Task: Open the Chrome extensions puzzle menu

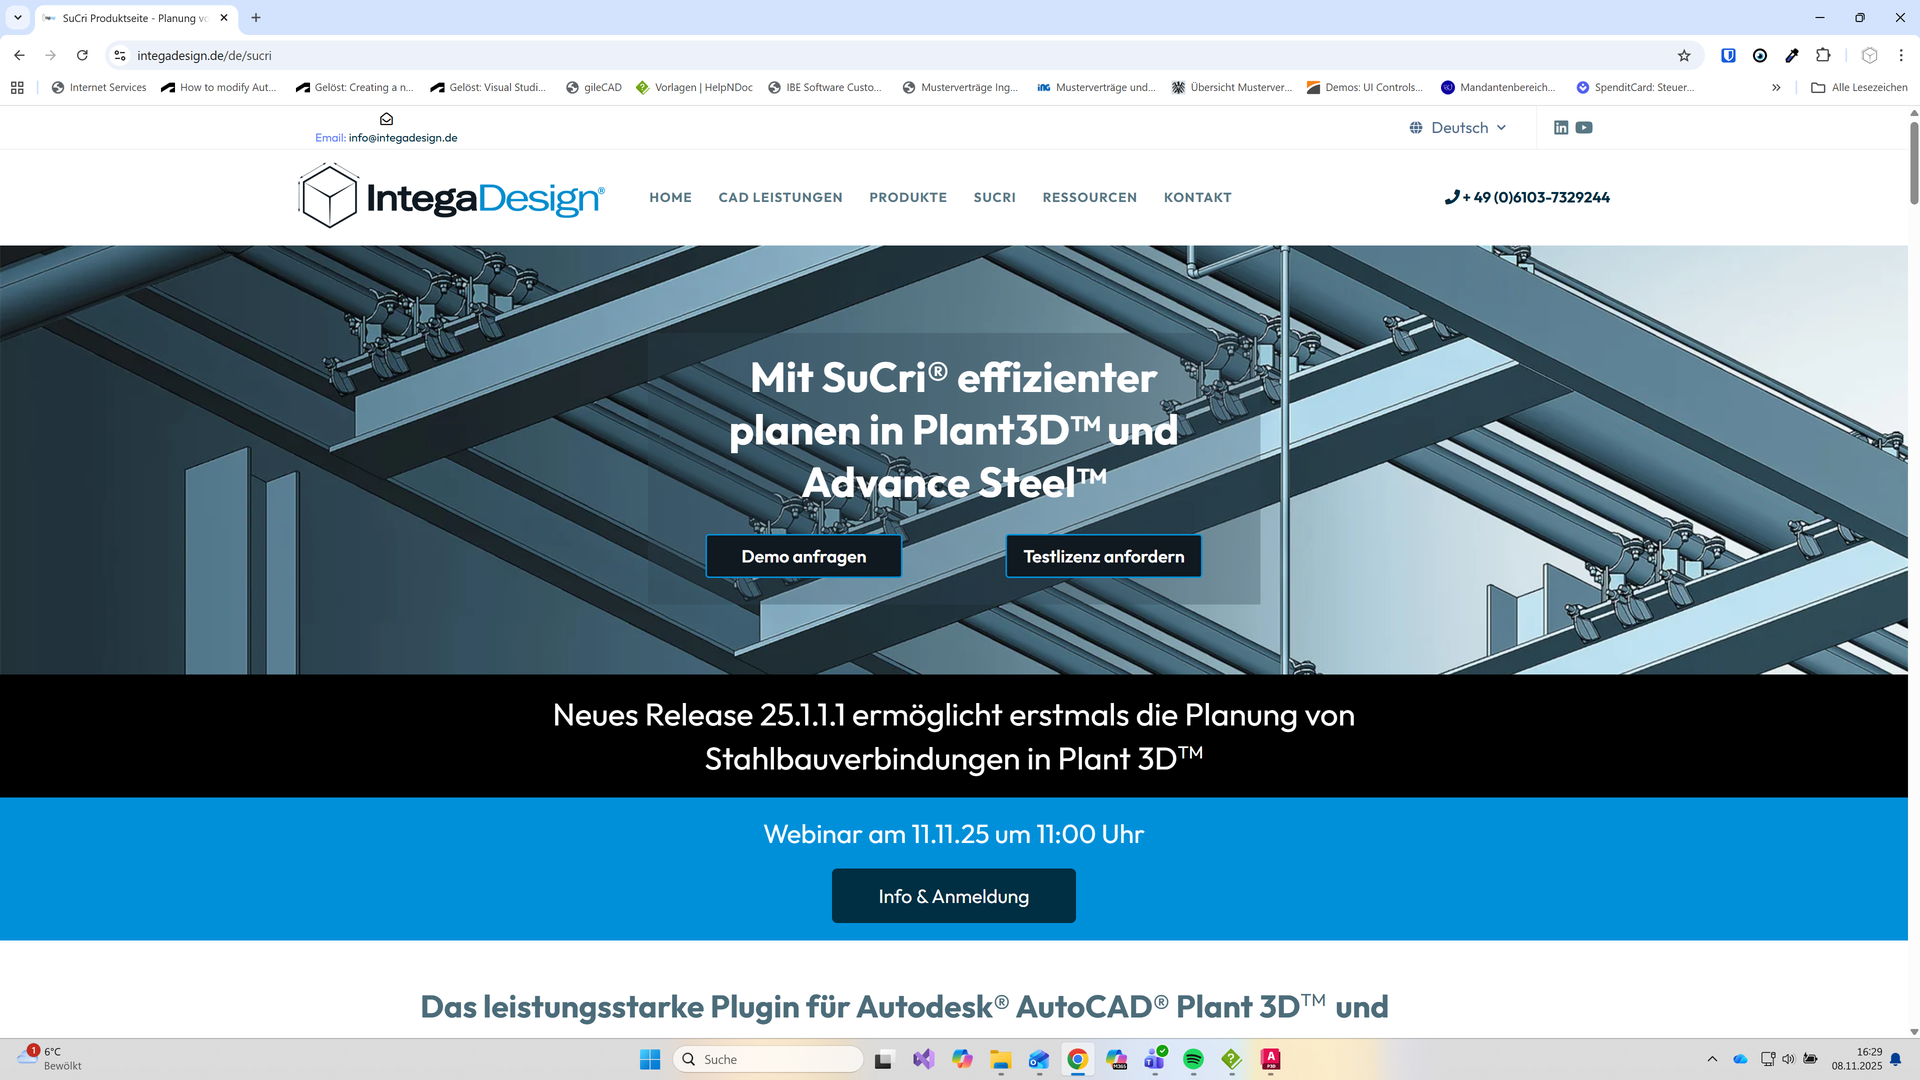Action: pyautogui.click(x=1823, y=56)
